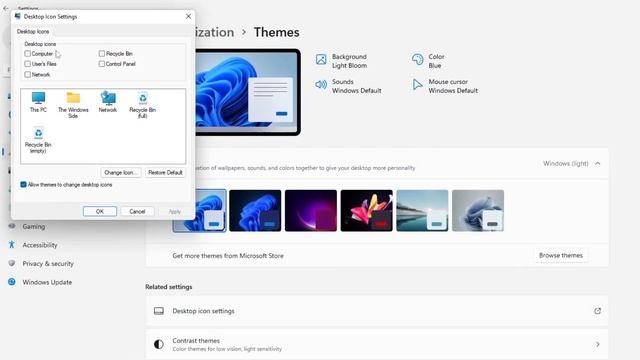
Task: Toggle the Control Panel checkbox
Action: [x=102, y=64]
